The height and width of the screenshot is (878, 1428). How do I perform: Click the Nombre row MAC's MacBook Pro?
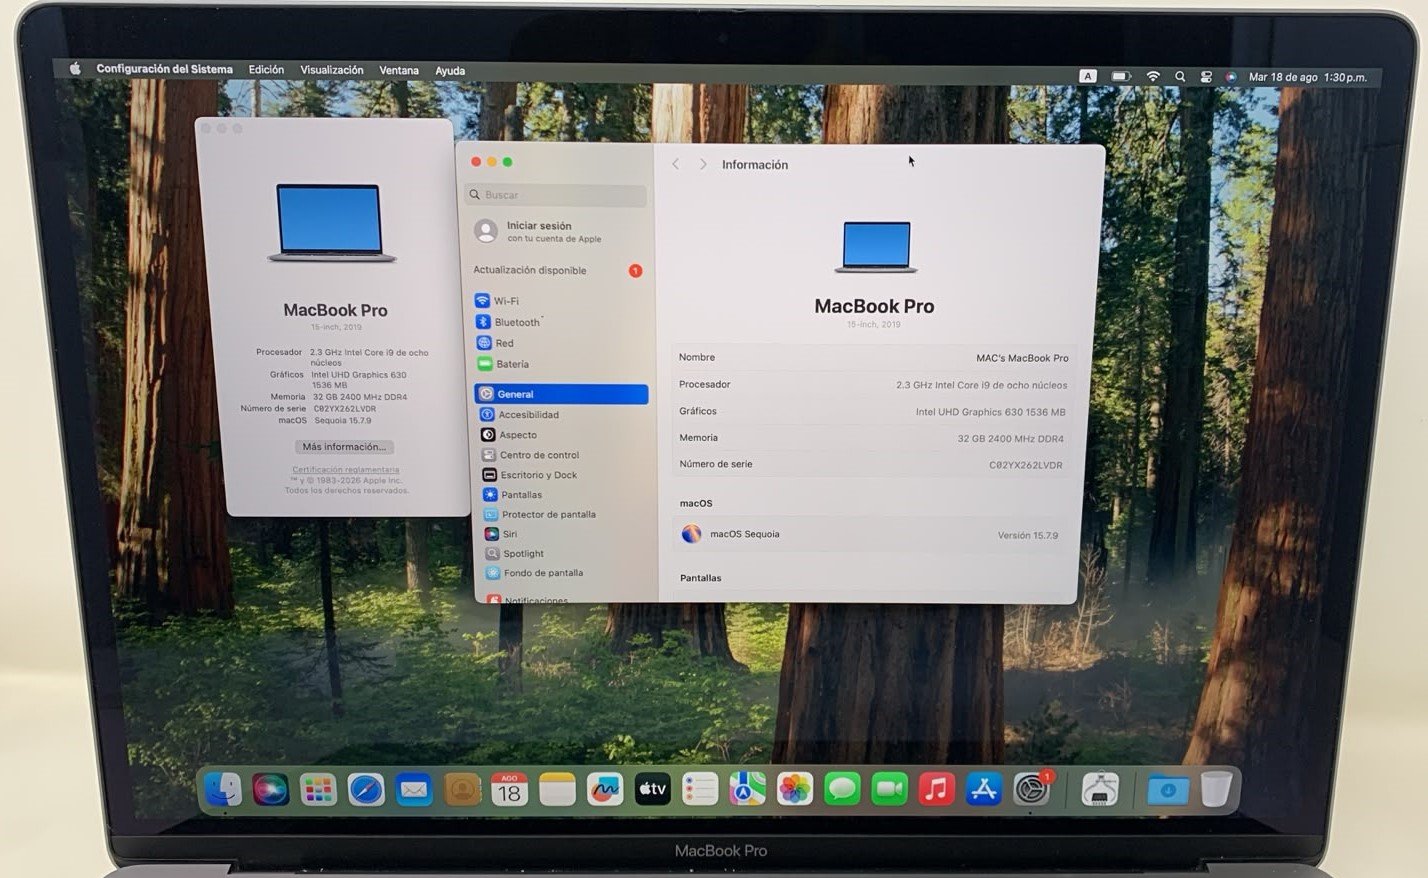coord(874,357)
